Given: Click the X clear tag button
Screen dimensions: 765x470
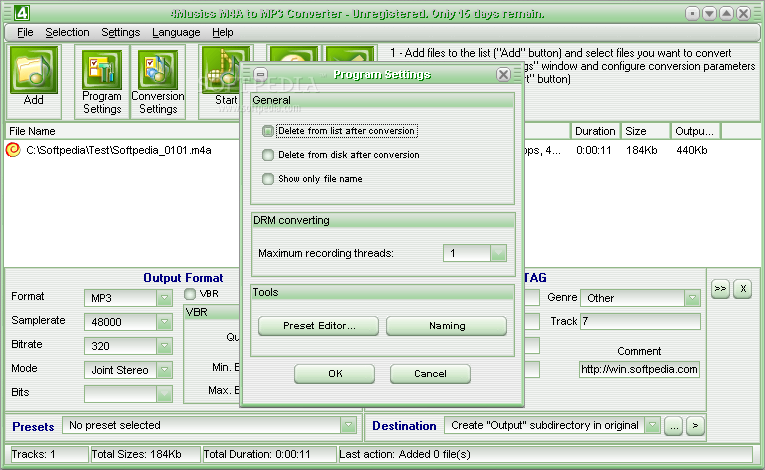Looking at the screenshot, I should pos(743,288).
